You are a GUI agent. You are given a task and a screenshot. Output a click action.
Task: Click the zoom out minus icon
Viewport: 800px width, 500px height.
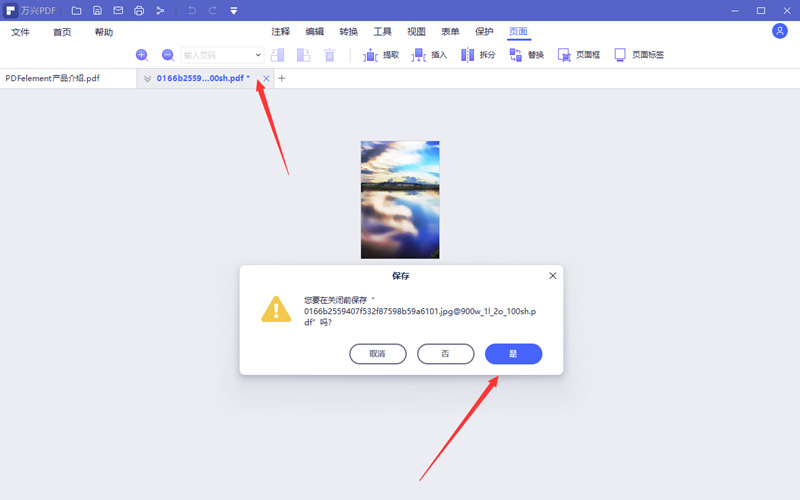pyautogui.click(x=168, y=55)
